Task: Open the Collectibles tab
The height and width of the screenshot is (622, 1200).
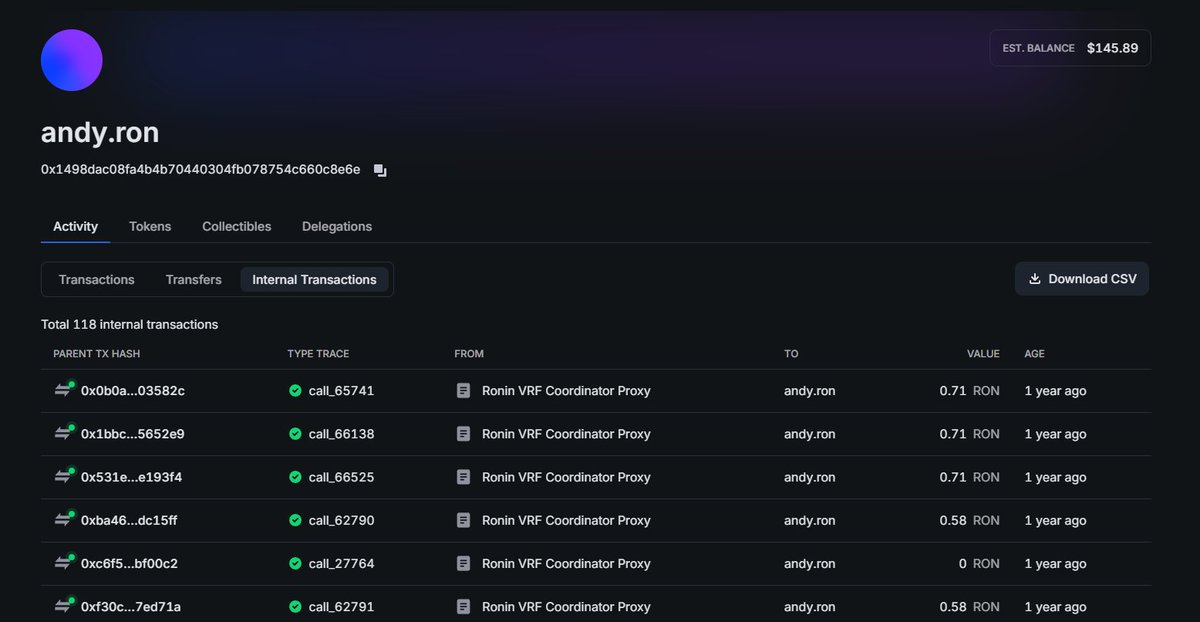Action: click(x=236, y=227)
